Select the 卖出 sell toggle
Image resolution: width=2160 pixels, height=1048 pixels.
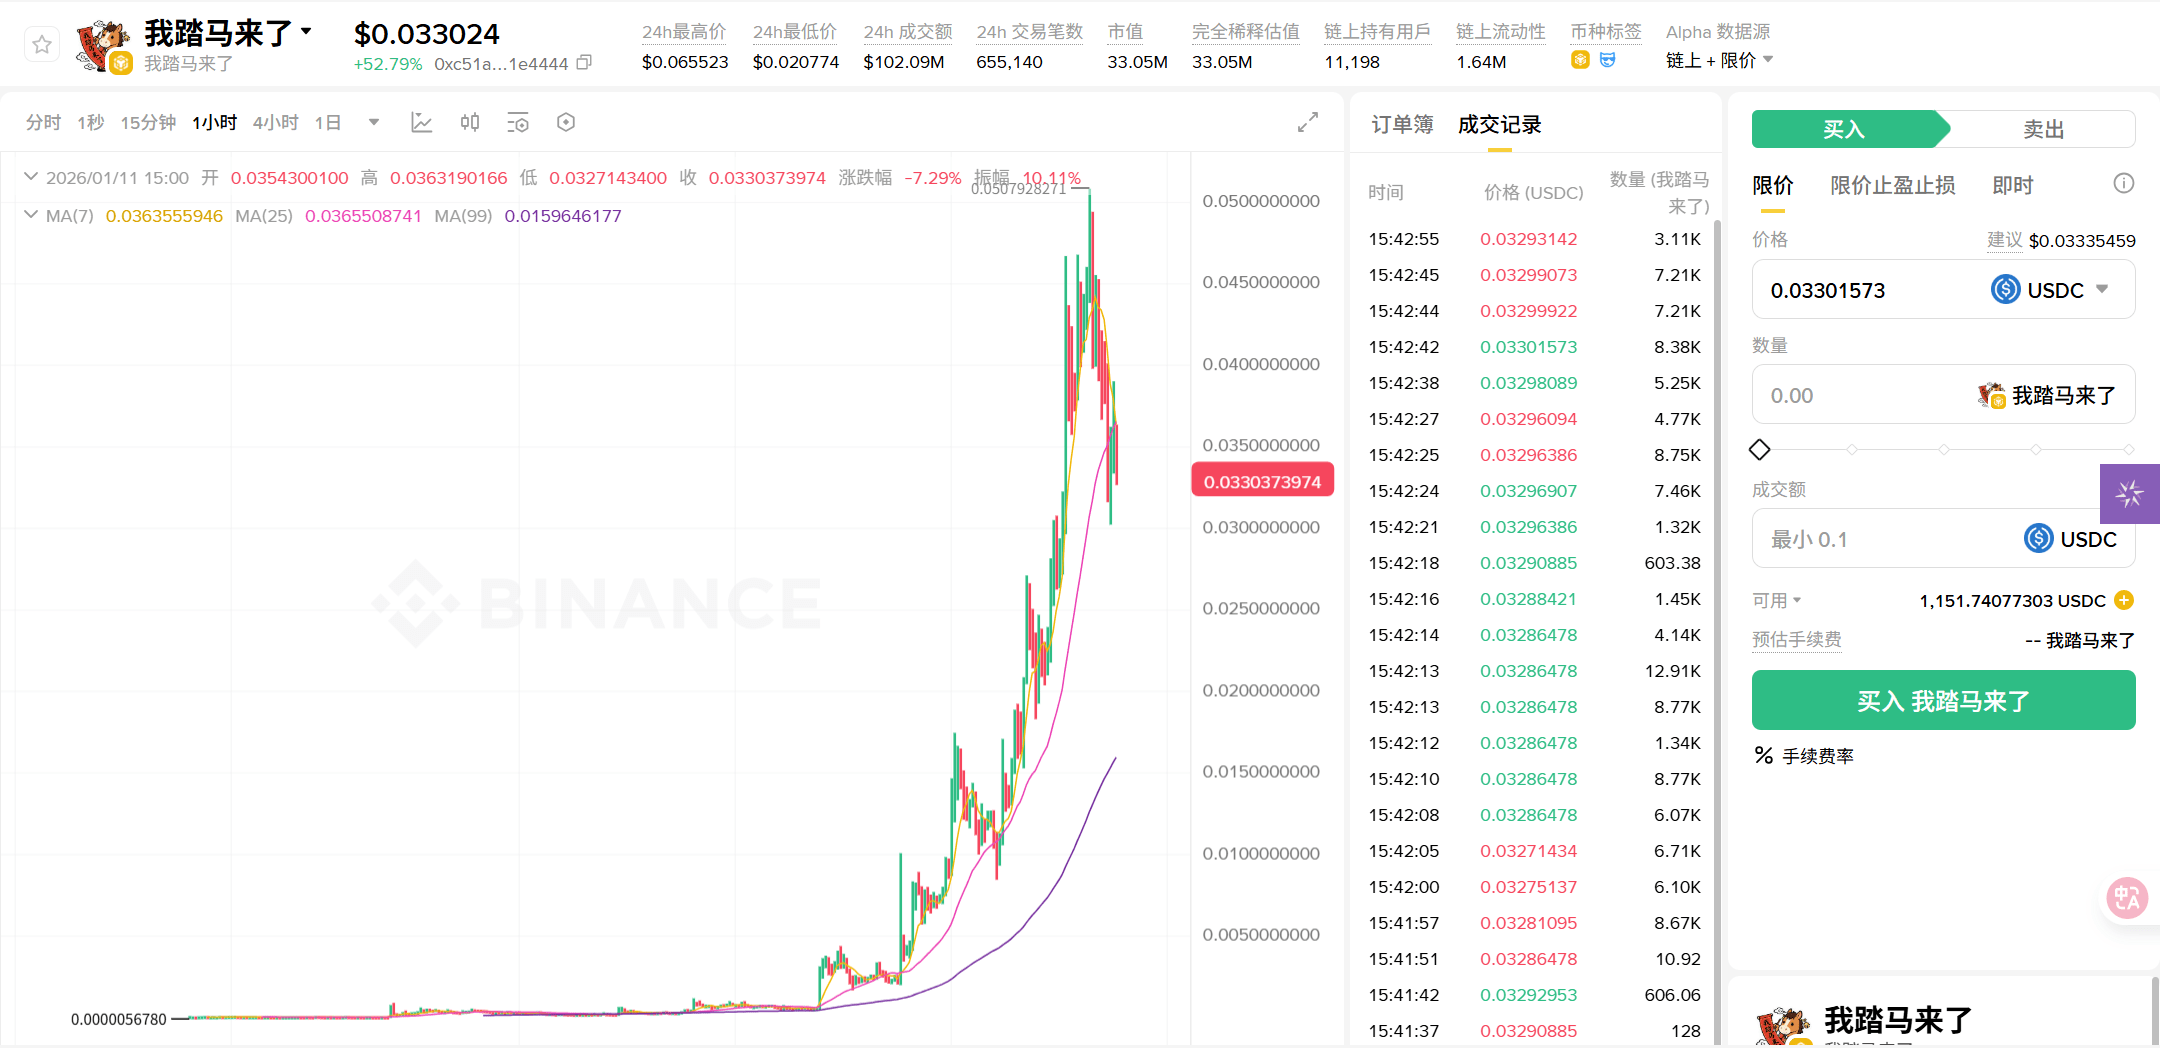point(2043,129)
